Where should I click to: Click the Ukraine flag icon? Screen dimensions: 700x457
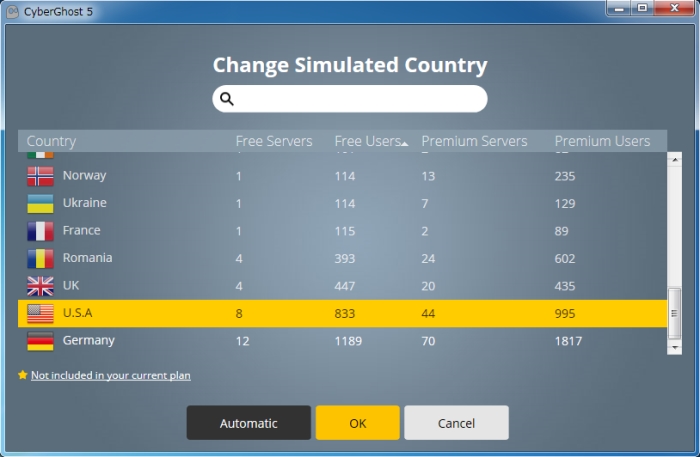[x=40, y=204]
